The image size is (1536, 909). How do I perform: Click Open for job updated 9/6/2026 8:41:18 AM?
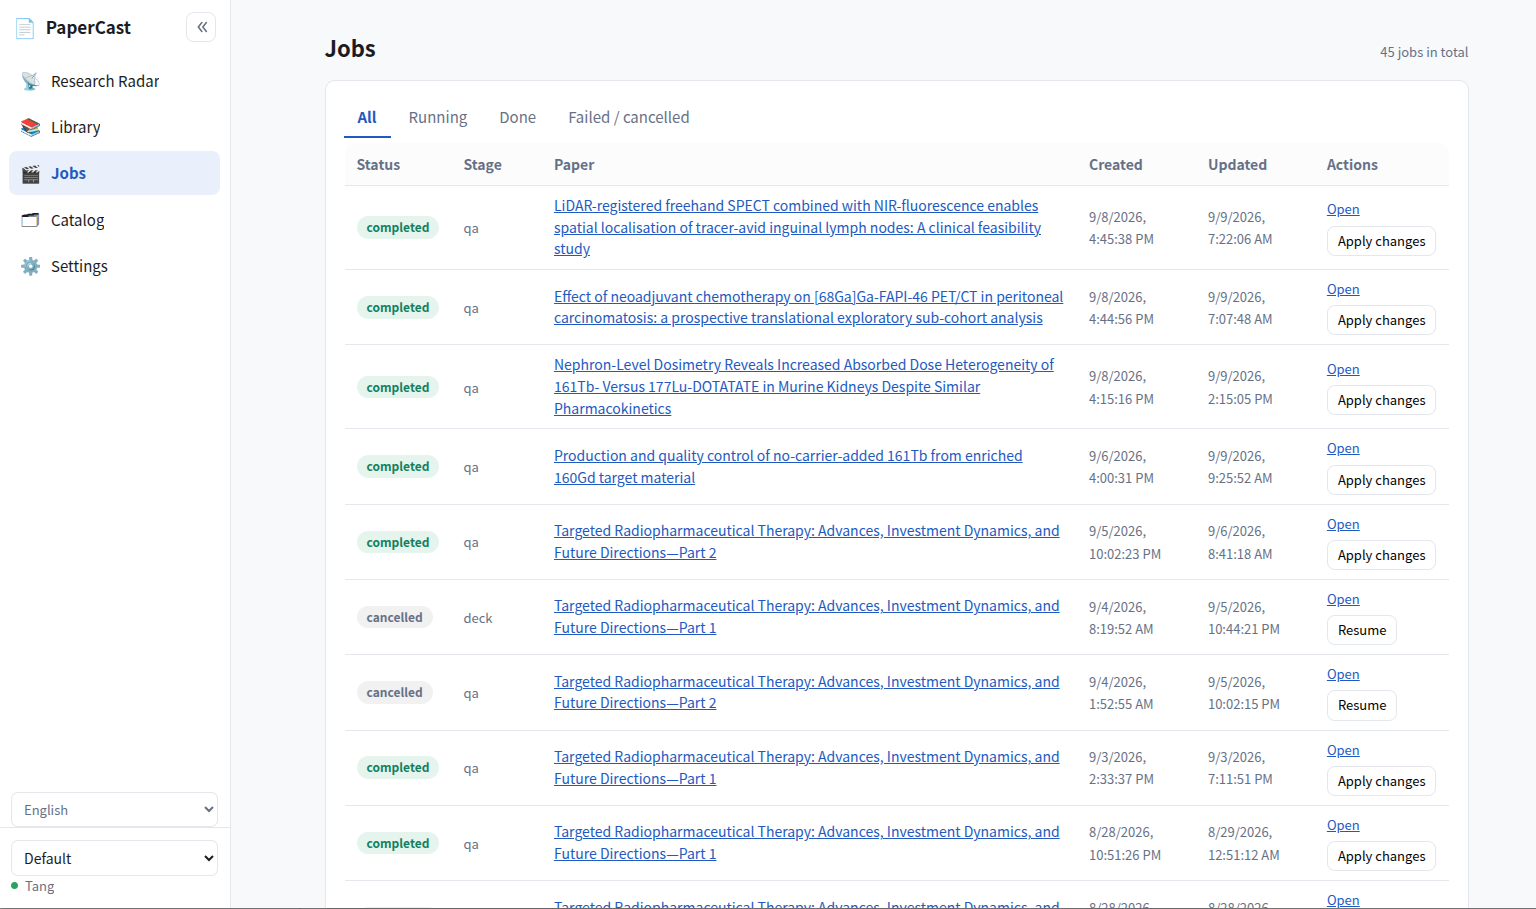[x=1343, y=524]
